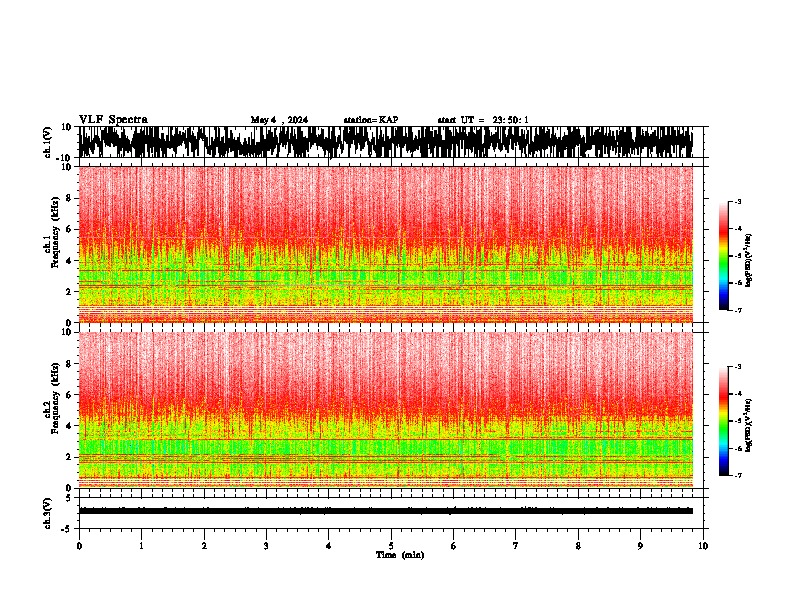Screen dimensions: 792x612
Task: Click the "4" kHz tick on ch.2 spectrogram
Action: (x=69, y=426)
